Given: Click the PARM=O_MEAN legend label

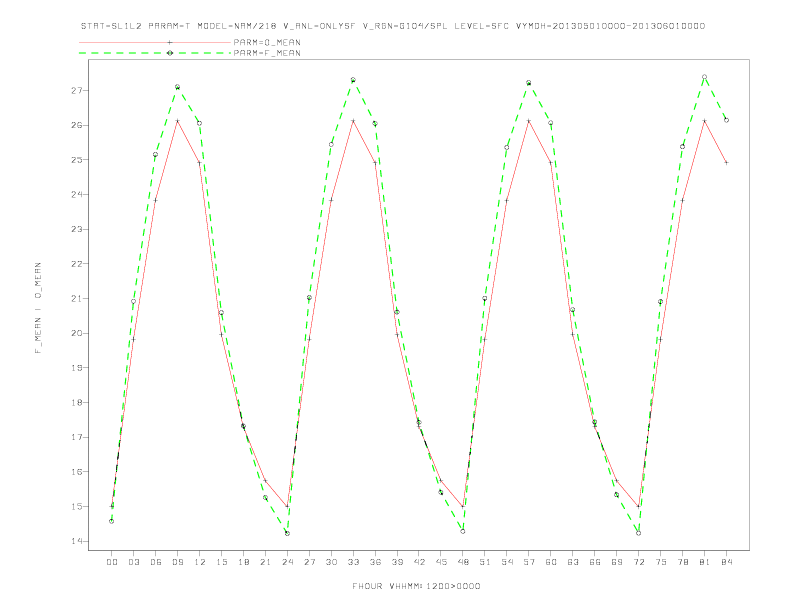Looking at the screenshot, I should point(267,42).
